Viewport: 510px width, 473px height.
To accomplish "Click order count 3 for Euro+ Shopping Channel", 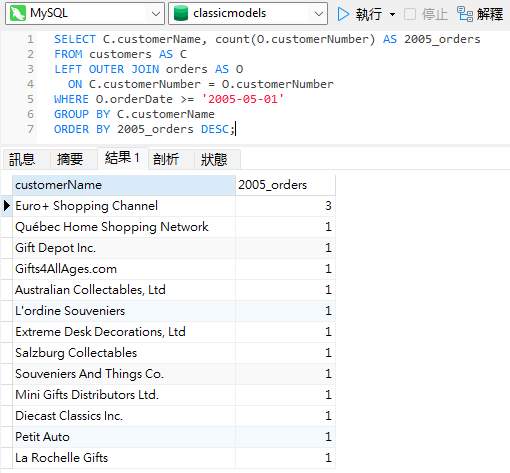I will point(285,206).
